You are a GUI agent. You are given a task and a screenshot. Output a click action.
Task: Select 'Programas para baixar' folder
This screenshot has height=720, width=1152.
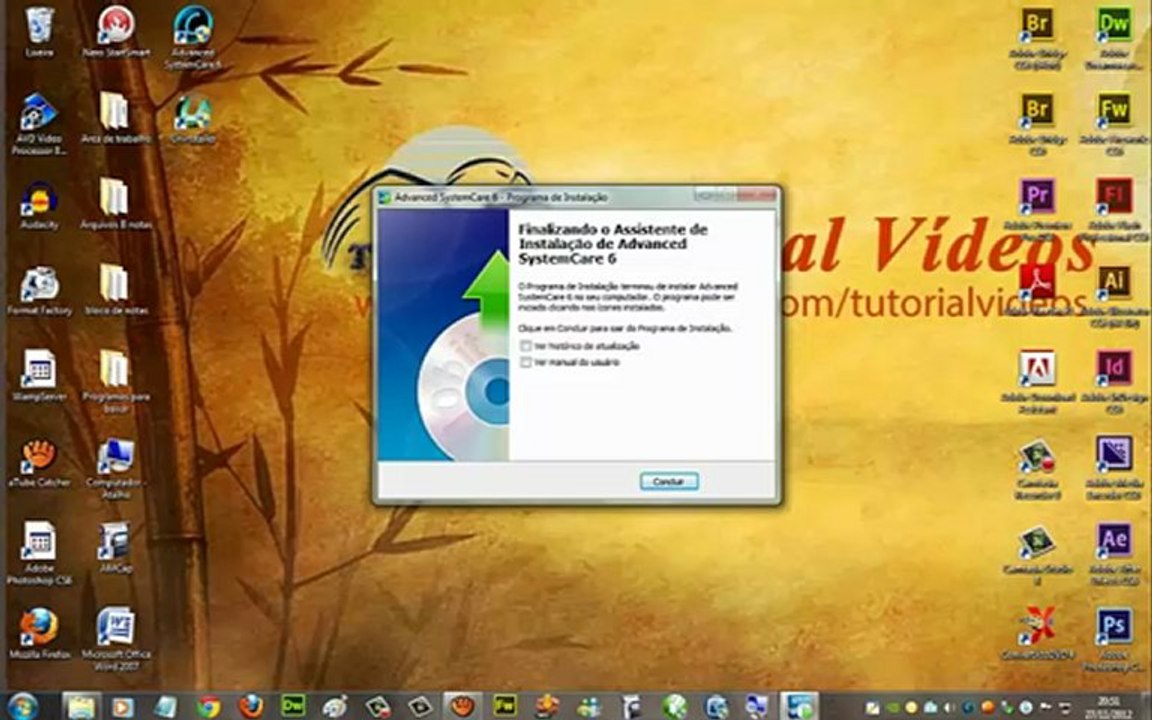coord(115,381)
